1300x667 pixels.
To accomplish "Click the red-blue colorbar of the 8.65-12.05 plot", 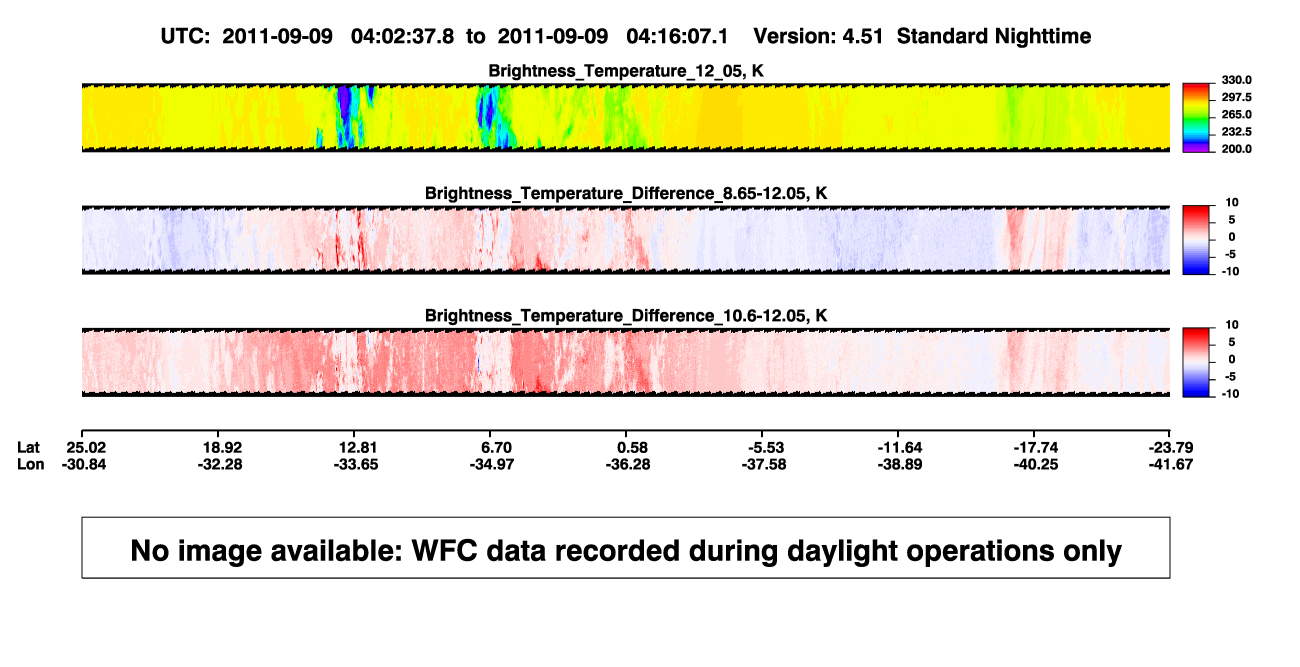I will (1197, 239).
